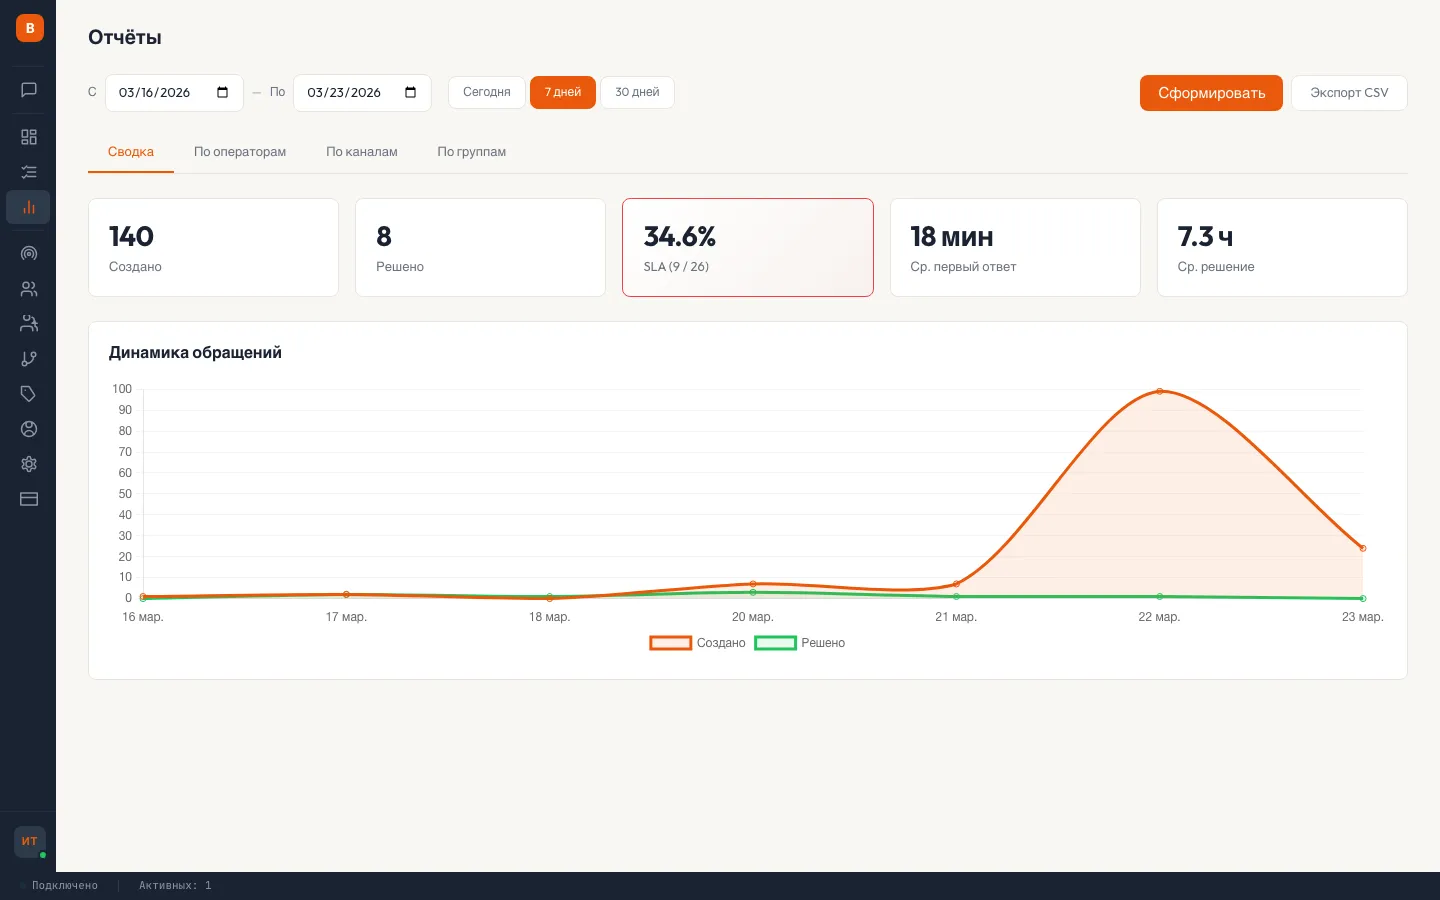This screenshot has width=1440, height=900.
Task: Open the billing card sidebar icon
Action: click(29, 499)
